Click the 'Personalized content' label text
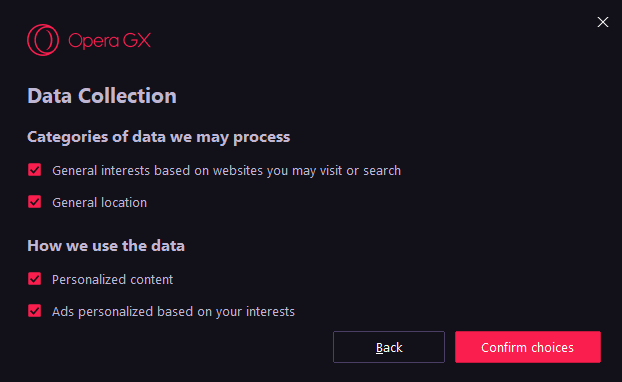Screen dimensions: 622x382 pos(113,280)
